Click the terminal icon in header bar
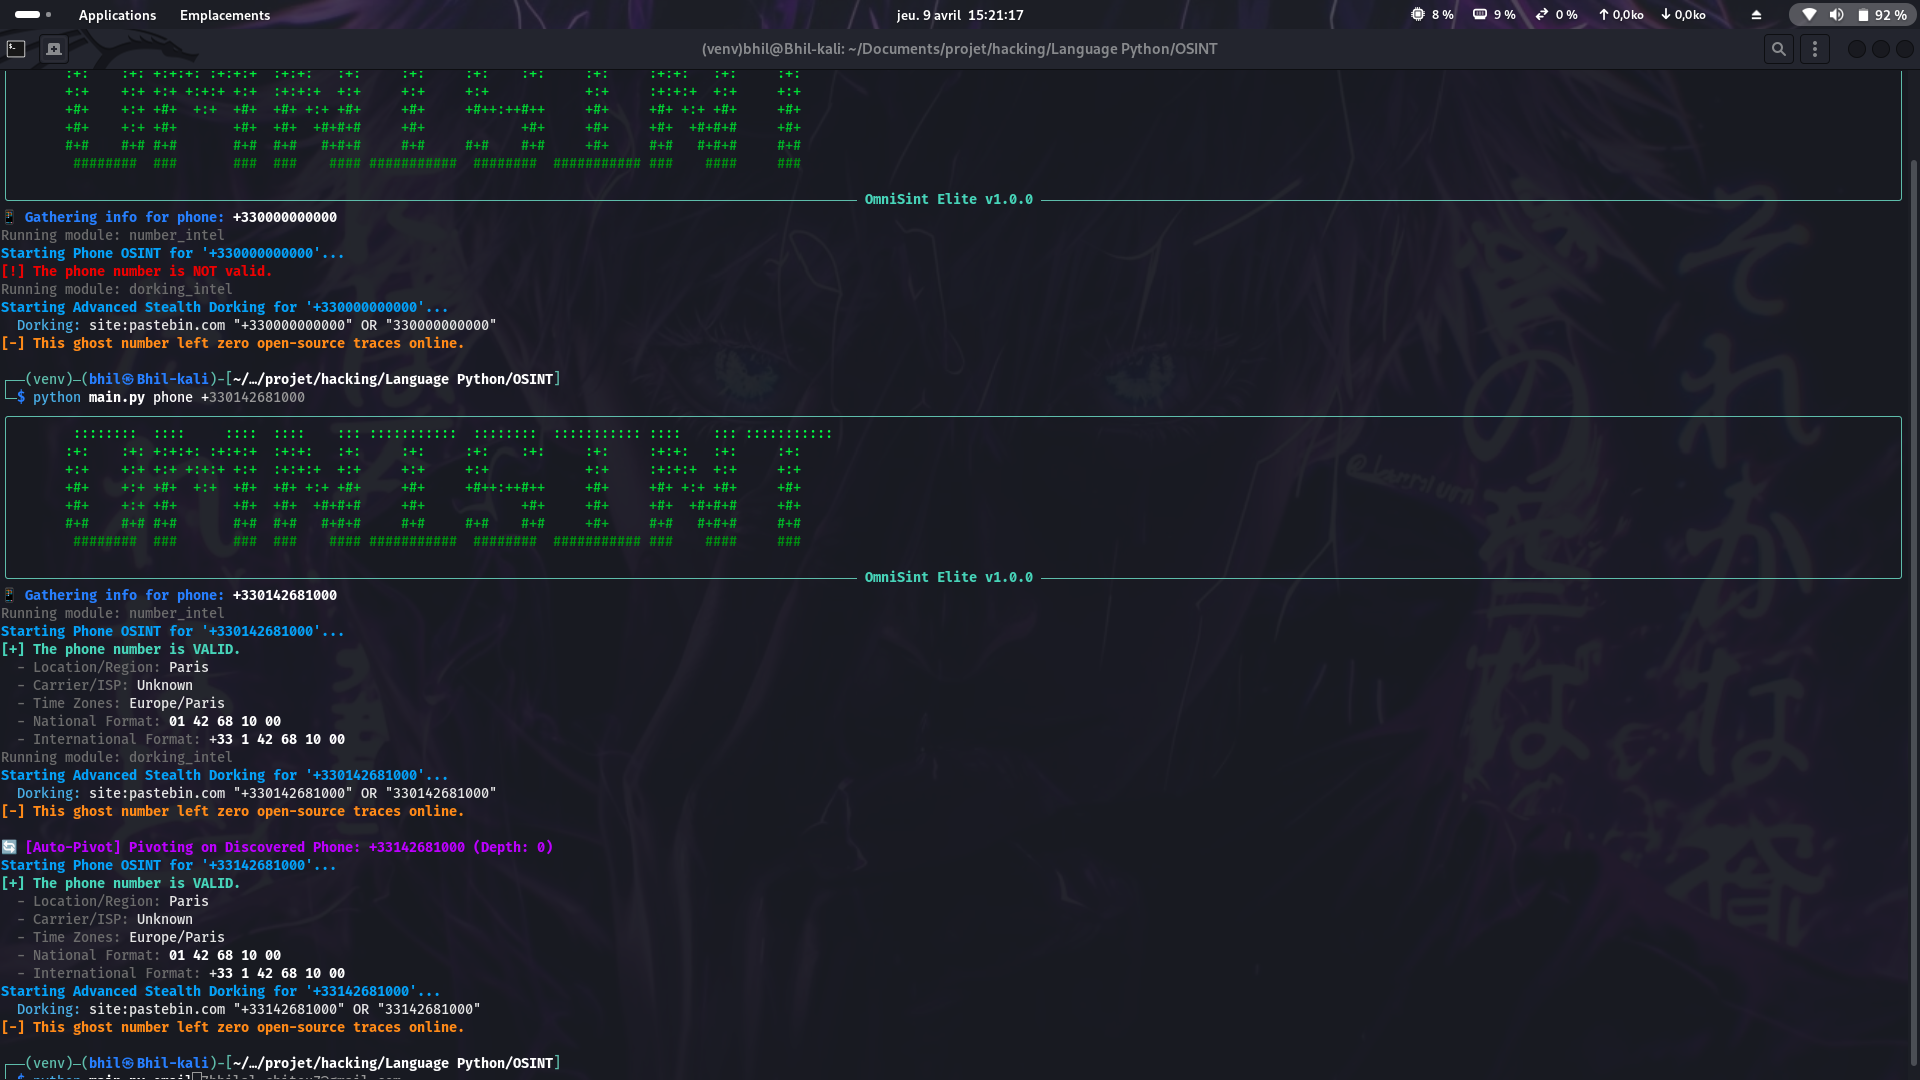 click(x=16, y=49)
